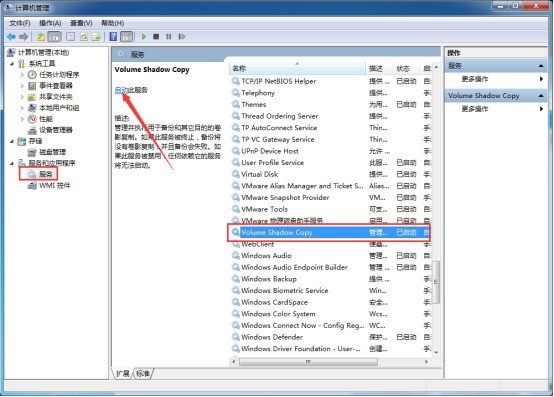The height and width of the screenshot is (397, 554).
Task: Select User Profile Service row
Action: pos(330,163)
